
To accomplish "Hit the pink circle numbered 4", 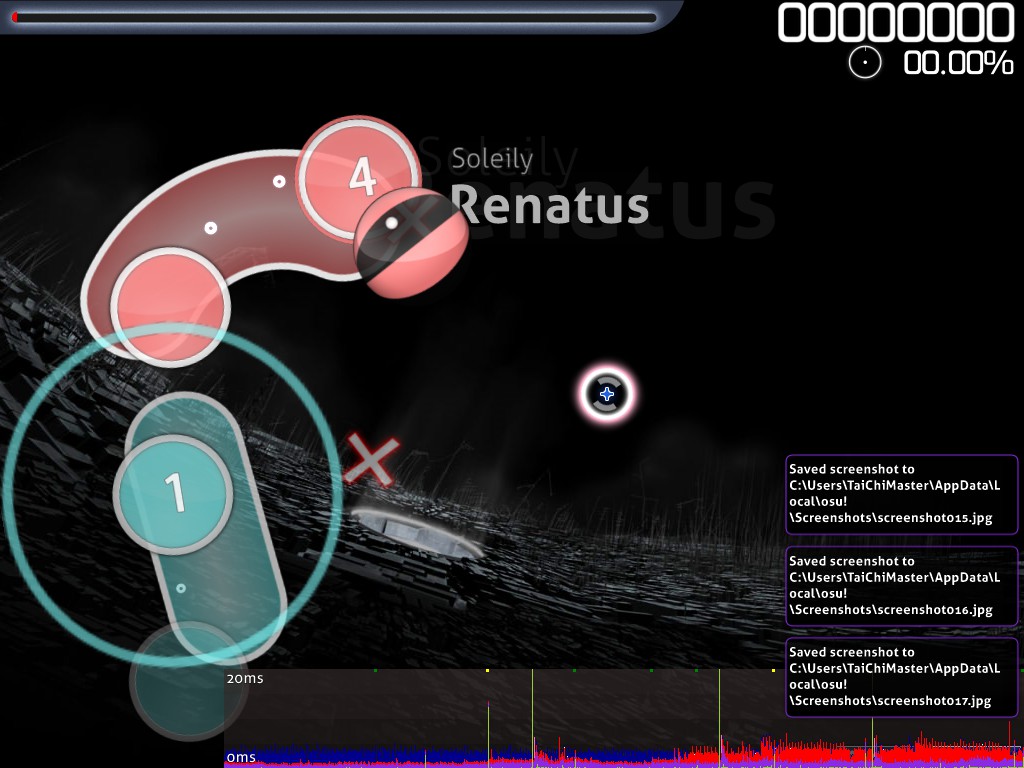I will click(358, 179).
